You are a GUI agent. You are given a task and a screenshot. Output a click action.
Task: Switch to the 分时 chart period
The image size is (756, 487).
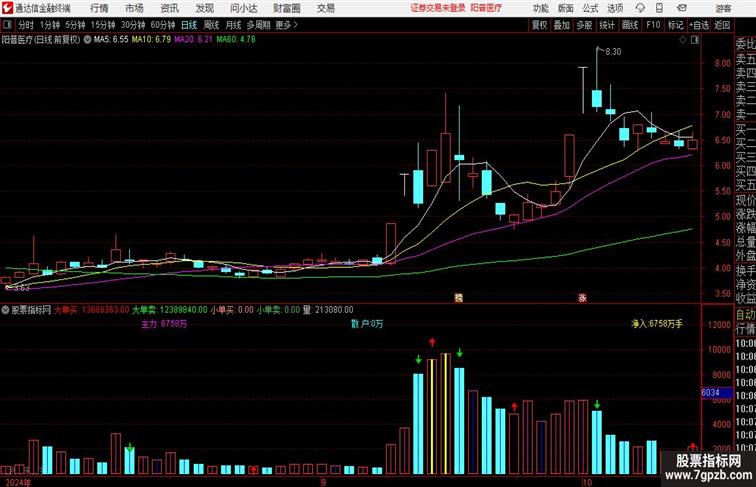26,25
